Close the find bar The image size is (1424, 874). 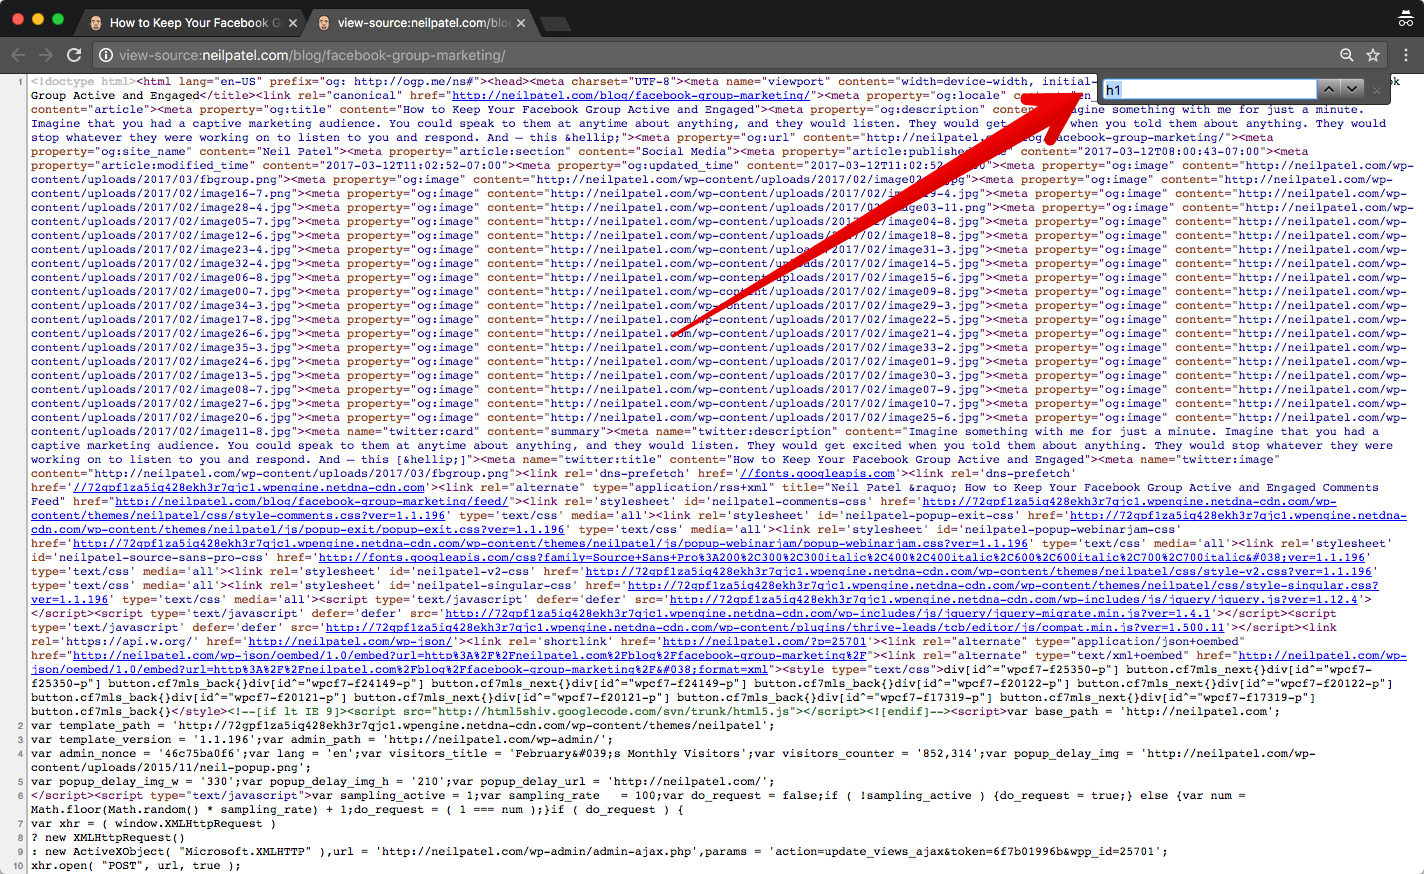tap(1377, 90)
